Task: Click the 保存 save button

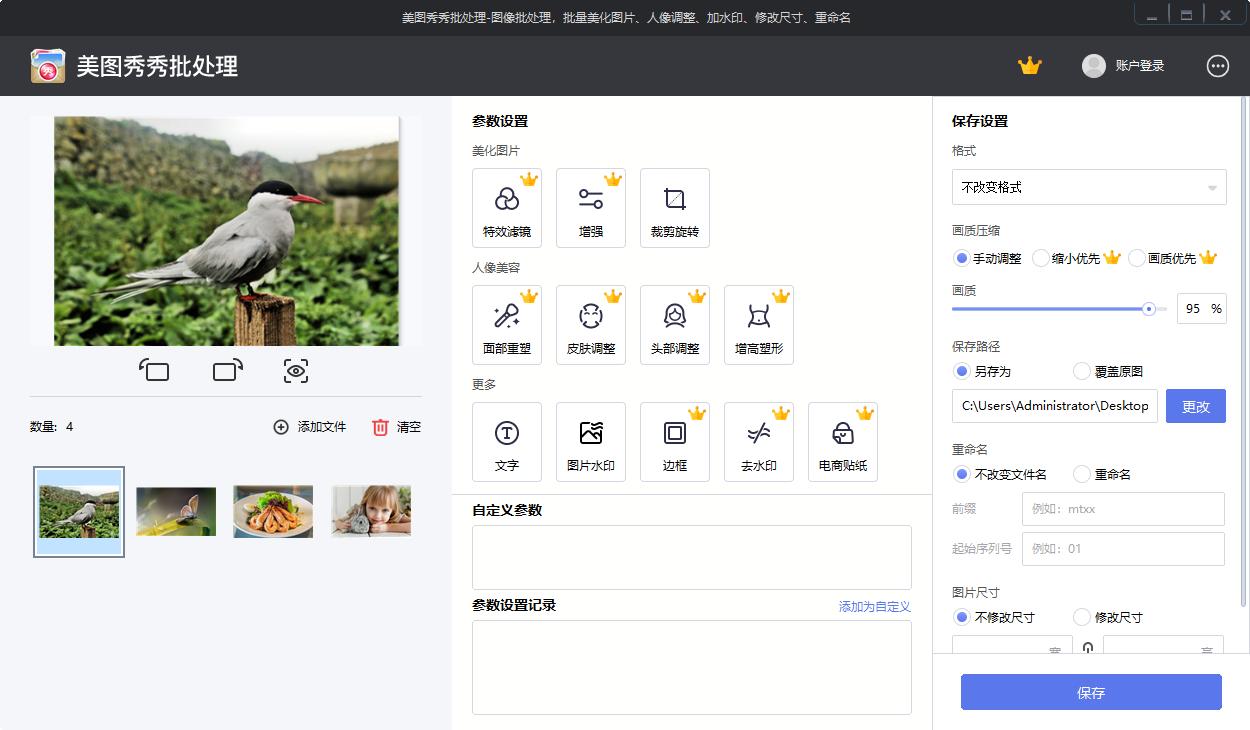Action: (1091, 692)
